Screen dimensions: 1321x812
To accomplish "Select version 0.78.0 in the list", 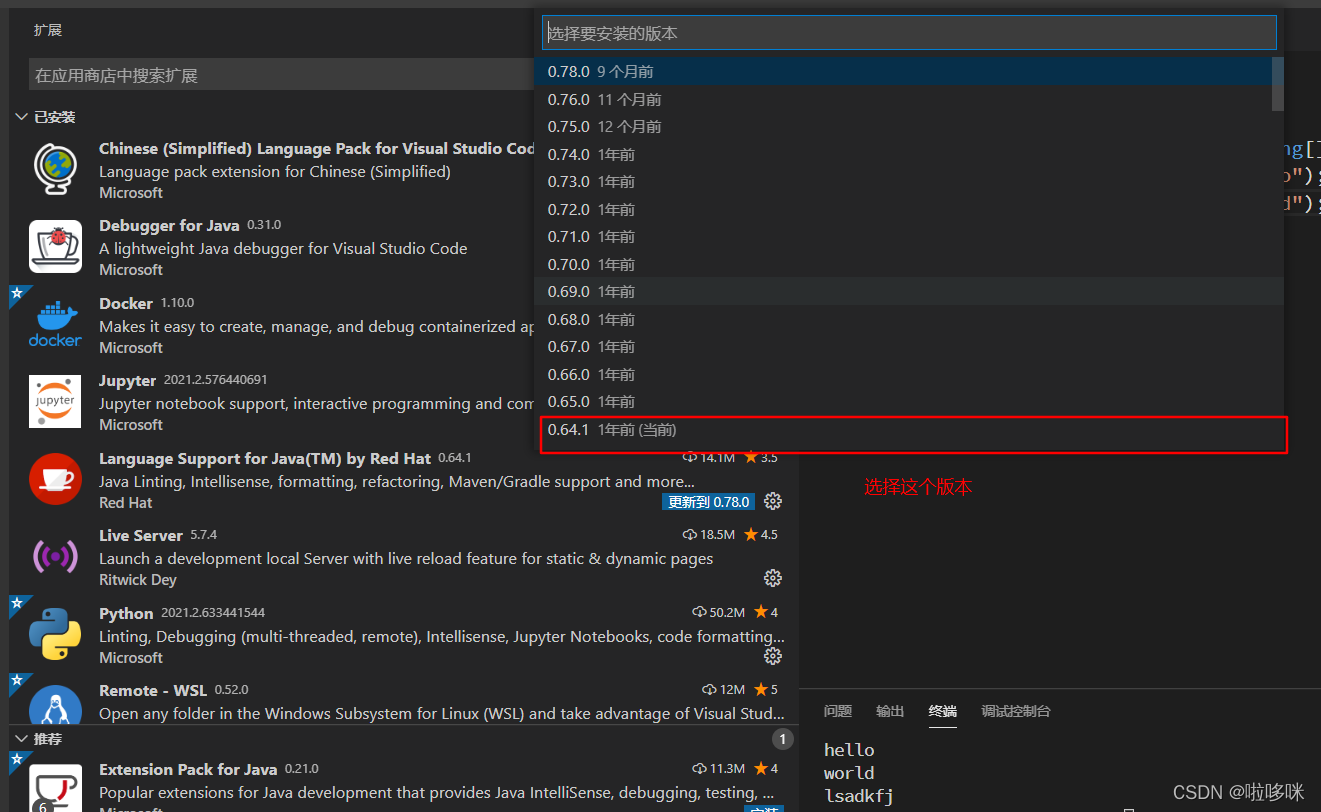I will pos(903,72).
